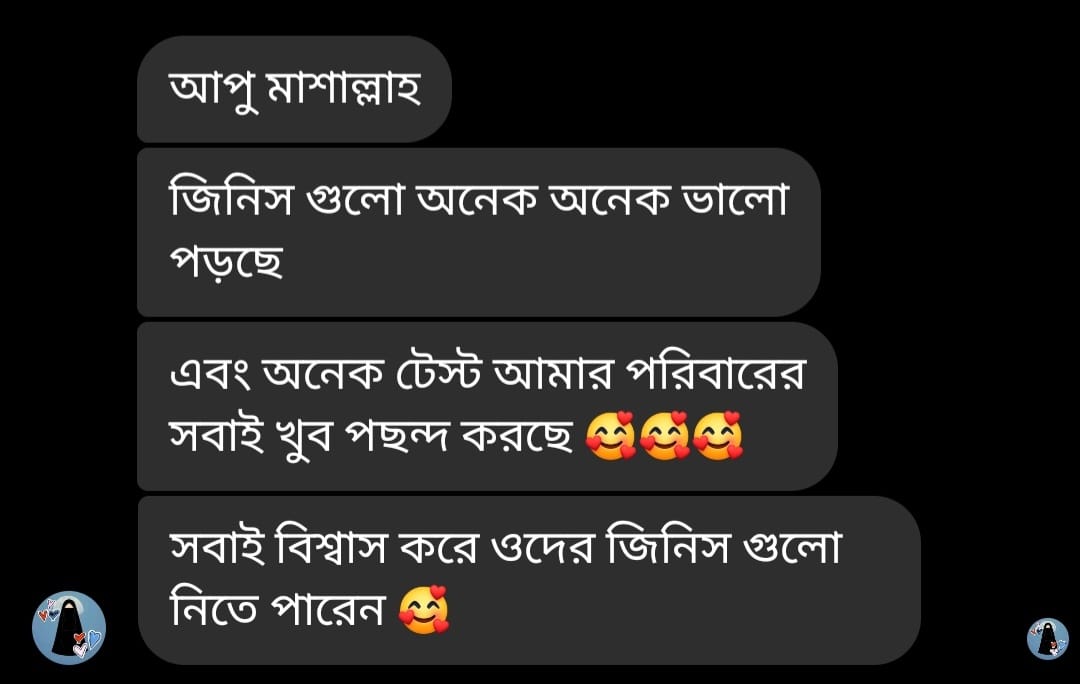Click the message bubble beginning "জিনিস গুলো অনেক অনেক"
Screen dimensions: 1080x684
[479, 232]
